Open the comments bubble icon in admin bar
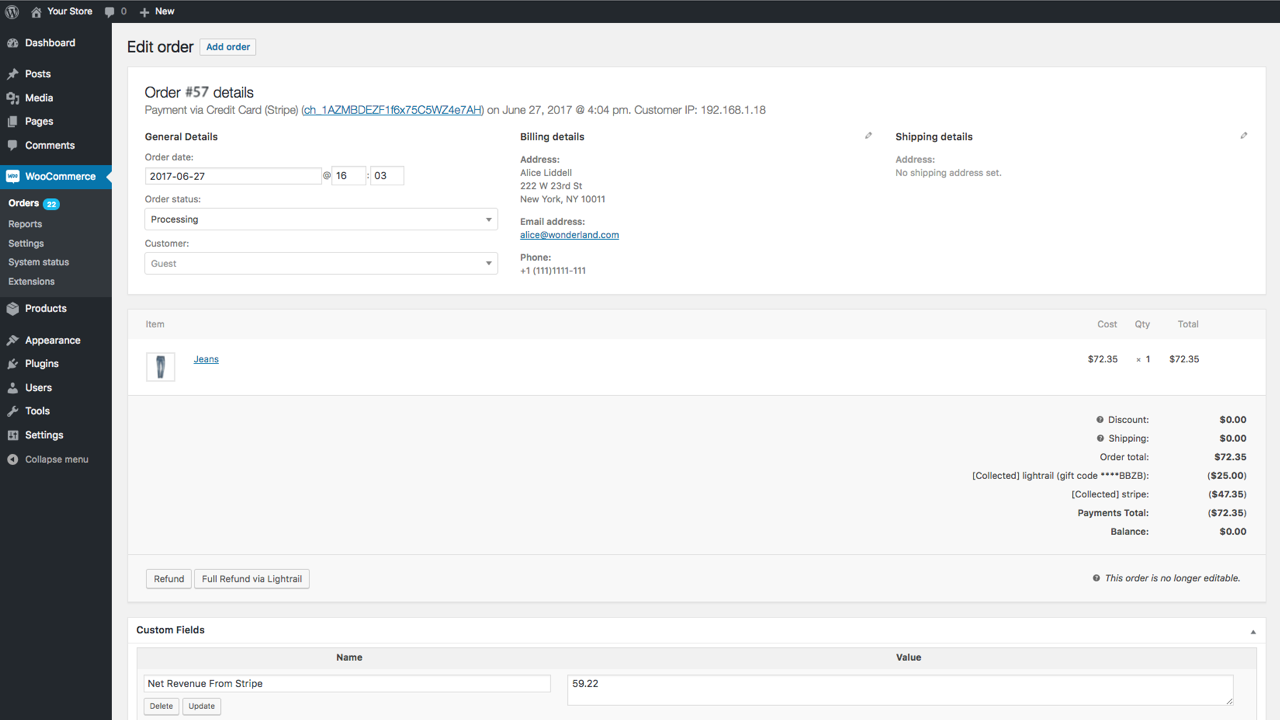 110,12
